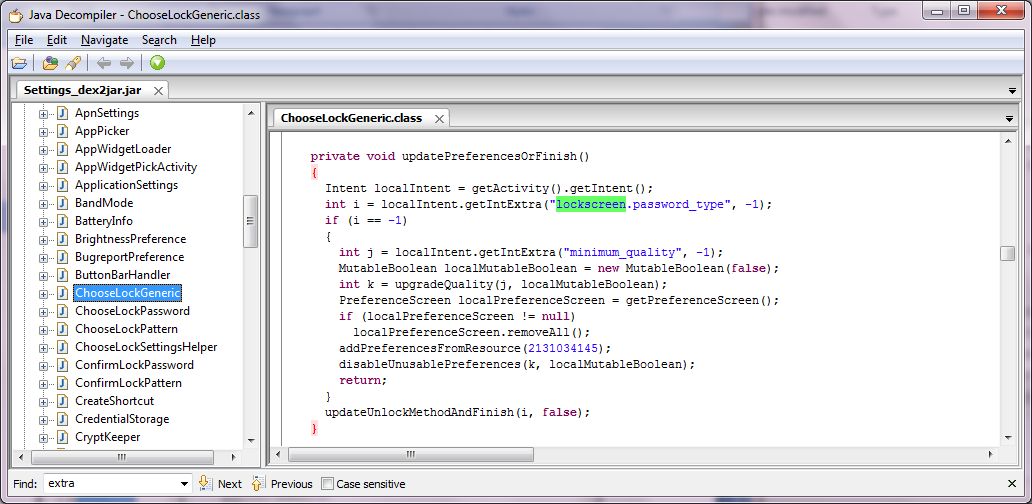Click the code editor vertical scrollbar thumb
This screenshot has width=1032, height=504.
tap(1007, 253)
